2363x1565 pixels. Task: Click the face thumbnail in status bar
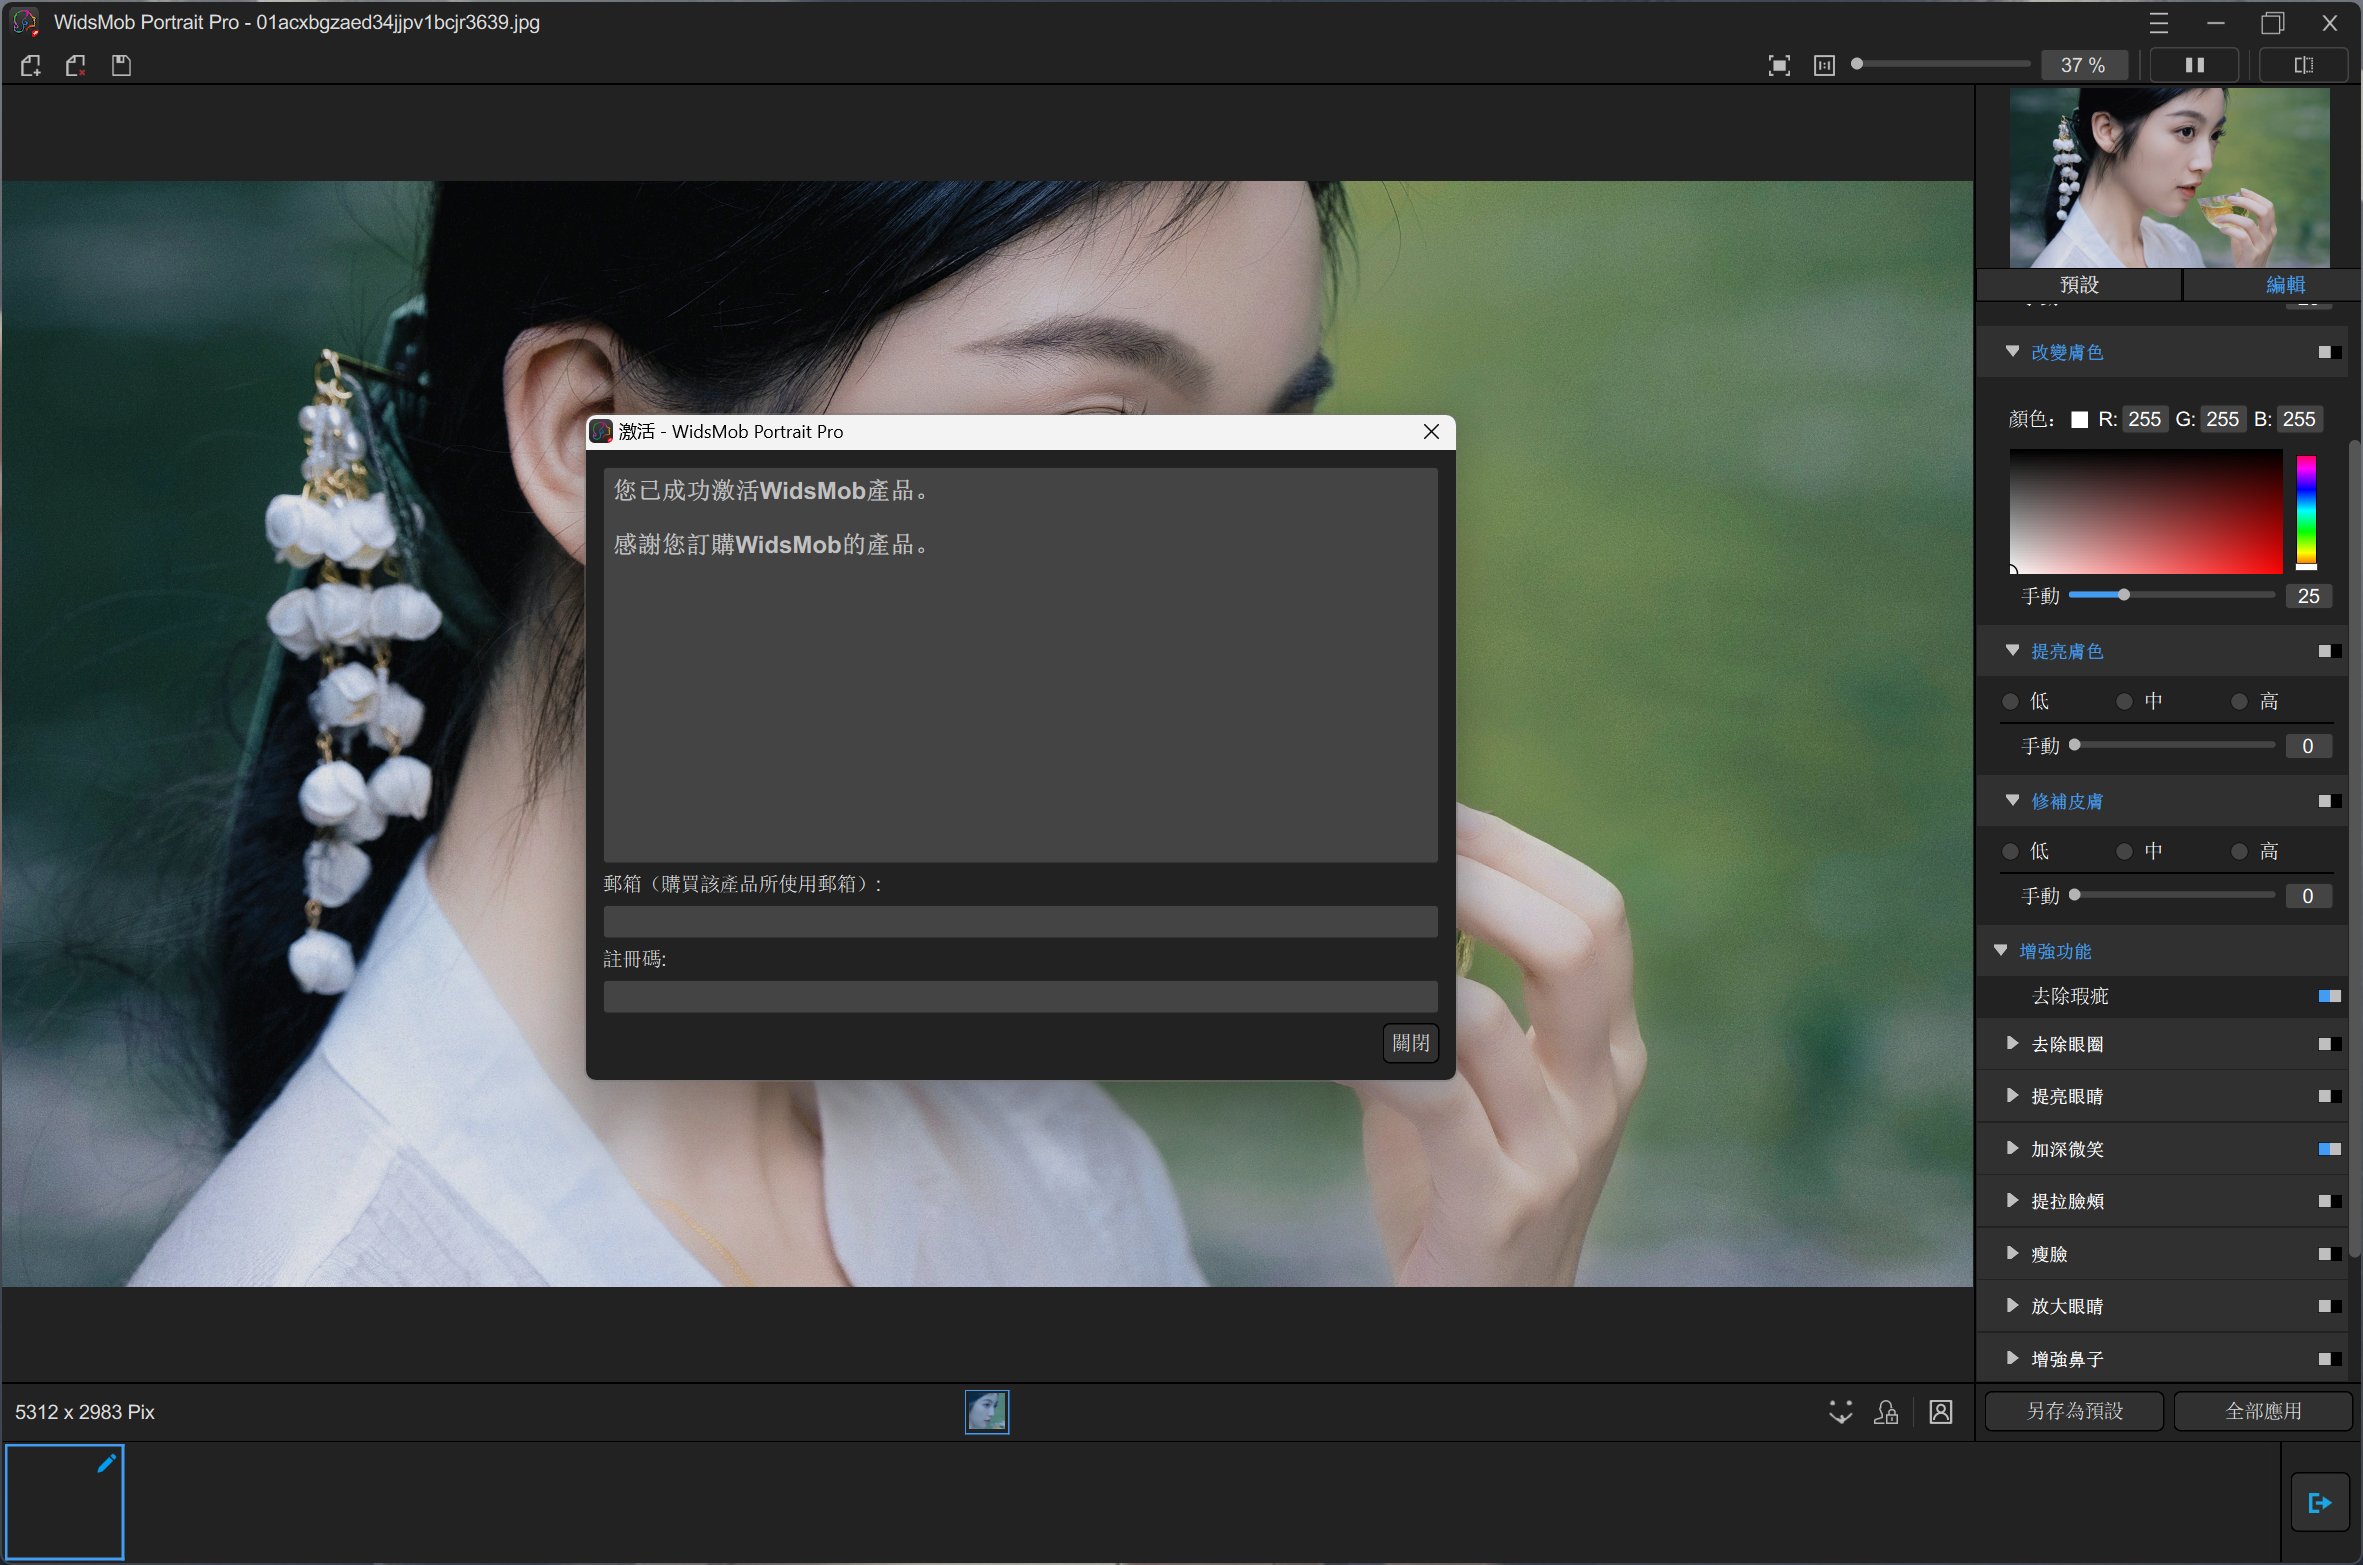[x=986, y=1412]
